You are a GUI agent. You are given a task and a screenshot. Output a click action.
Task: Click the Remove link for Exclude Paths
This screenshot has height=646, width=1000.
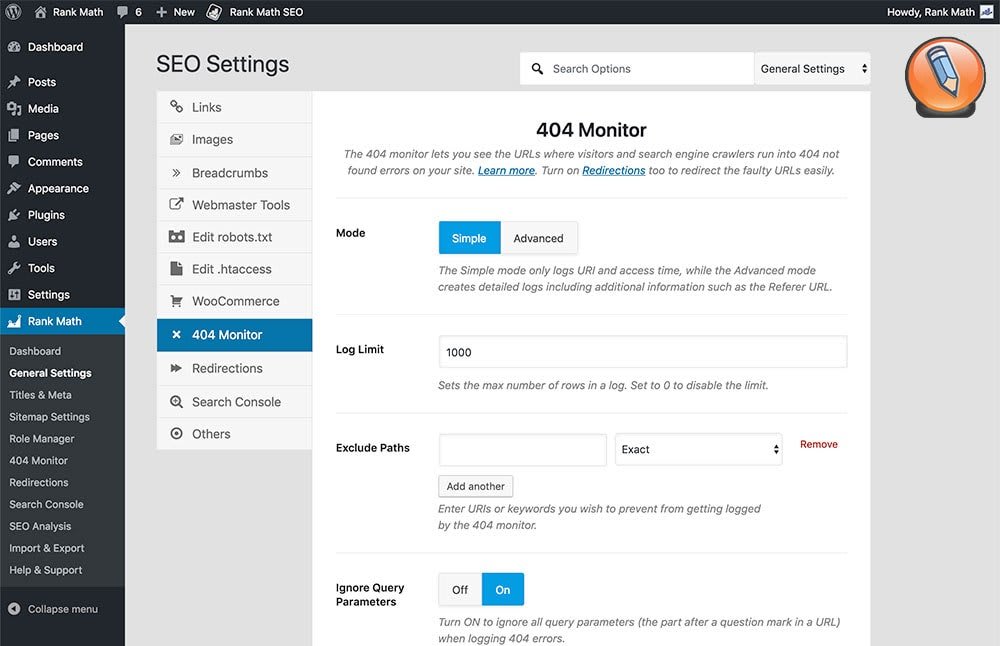coord(819,444)
